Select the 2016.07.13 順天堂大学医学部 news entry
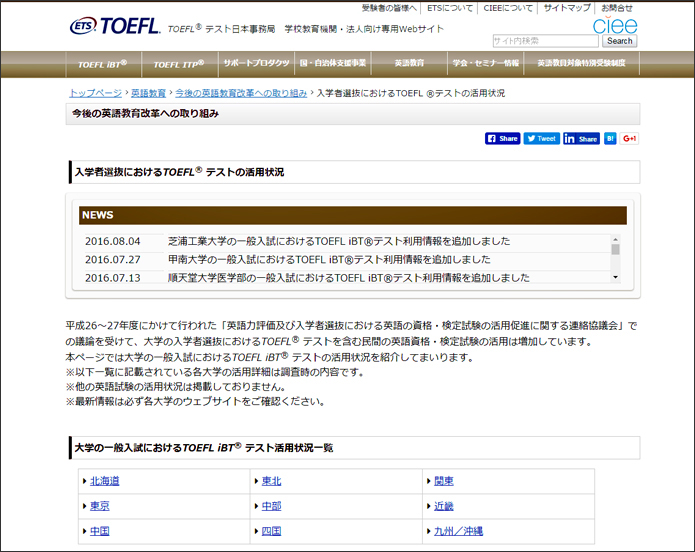The height and width of the screenshot is (552, 695). click(x=348, y=278)
